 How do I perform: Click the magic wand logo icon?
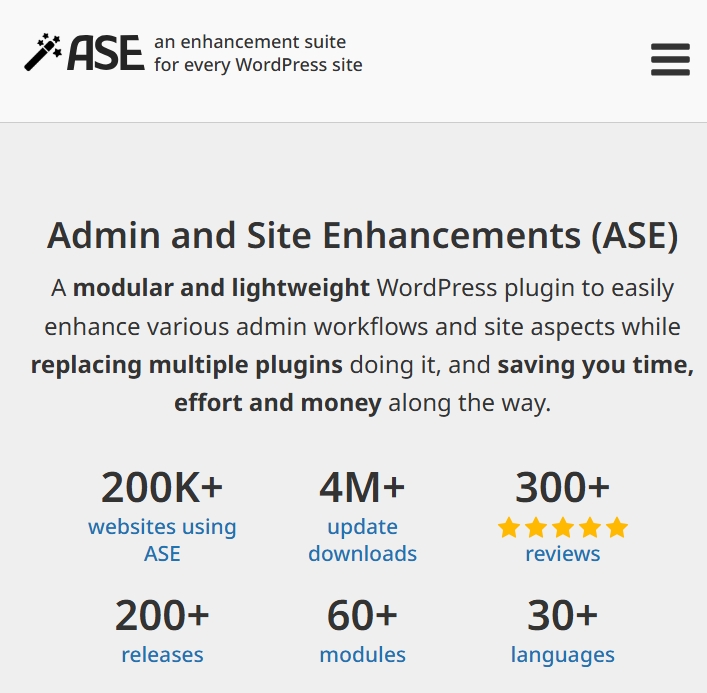point(43,52)
